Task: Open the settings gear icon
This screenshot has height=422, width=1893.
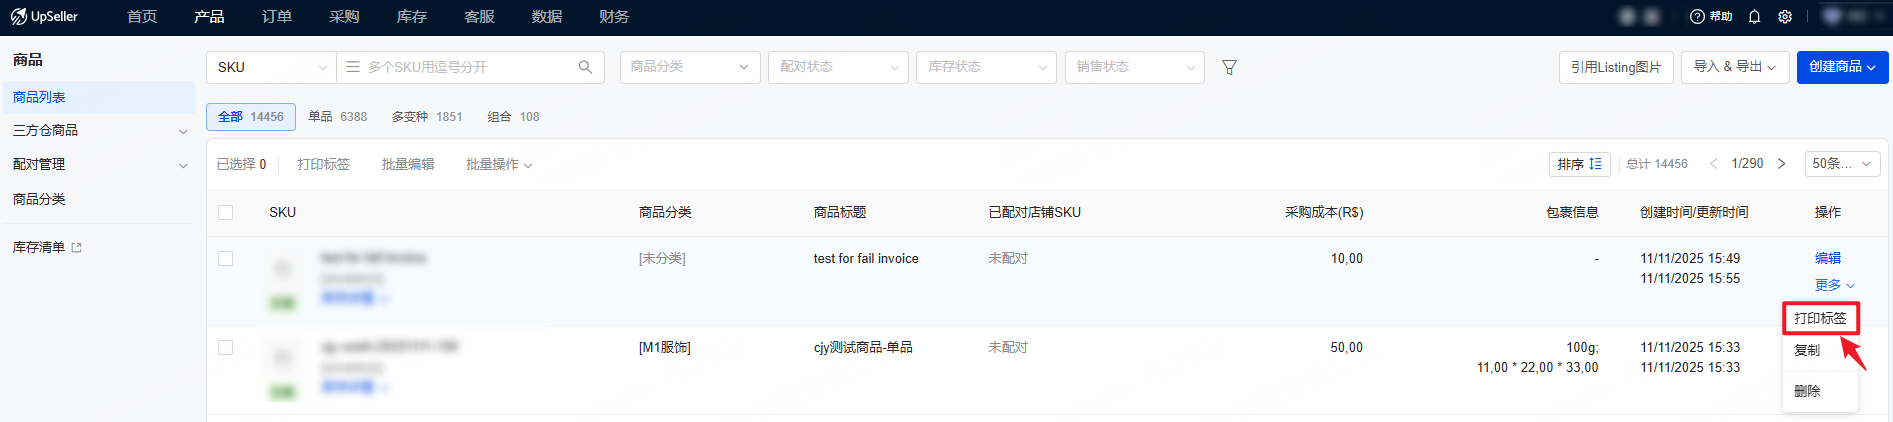Action: tap(1785, 17)
